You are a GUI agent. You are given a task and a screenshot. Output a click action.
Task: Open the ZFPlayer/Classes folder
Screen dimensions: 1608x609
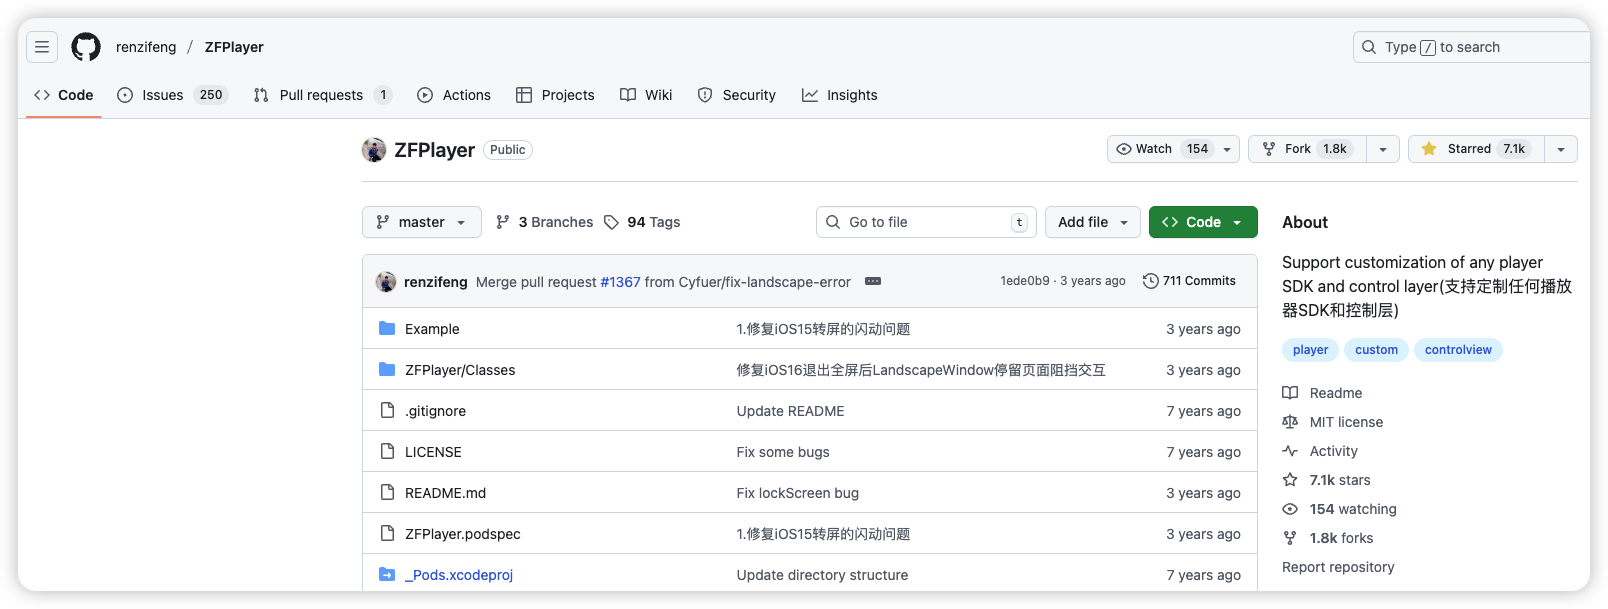coord(460,370)
